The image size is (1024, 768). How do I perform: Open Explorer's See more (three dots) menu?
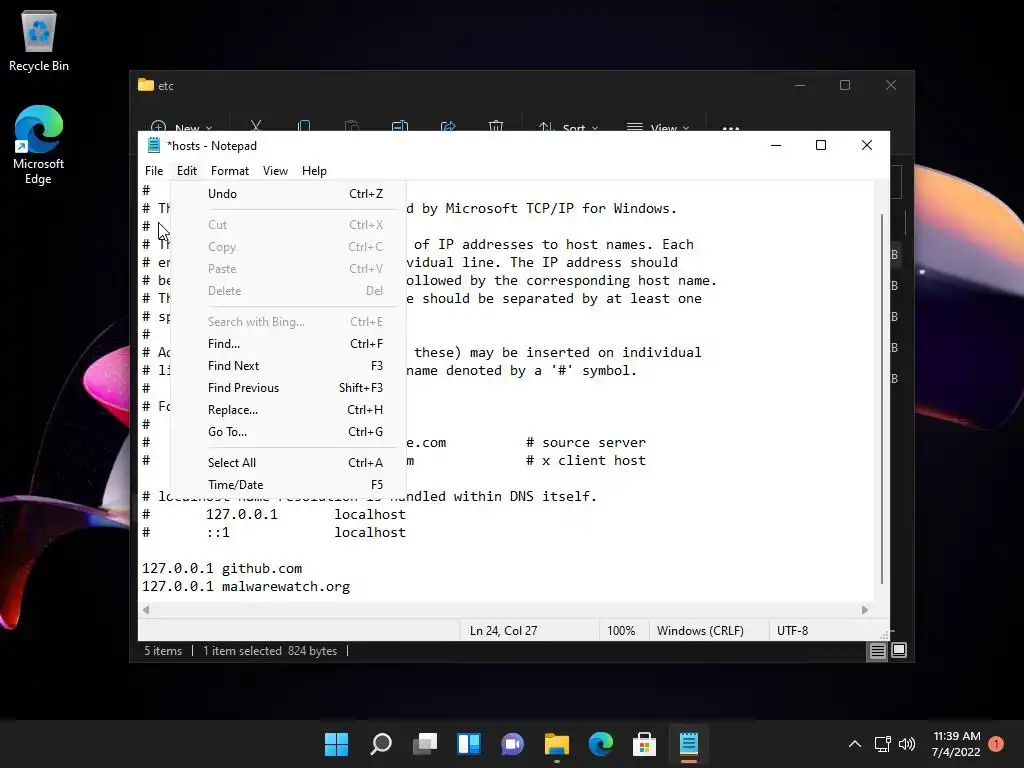[x=731, y=126]
